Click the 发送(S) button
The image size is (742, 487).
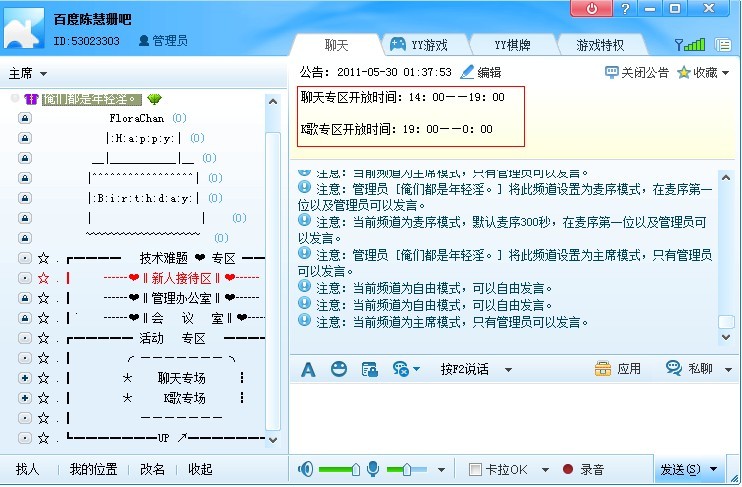680,469
